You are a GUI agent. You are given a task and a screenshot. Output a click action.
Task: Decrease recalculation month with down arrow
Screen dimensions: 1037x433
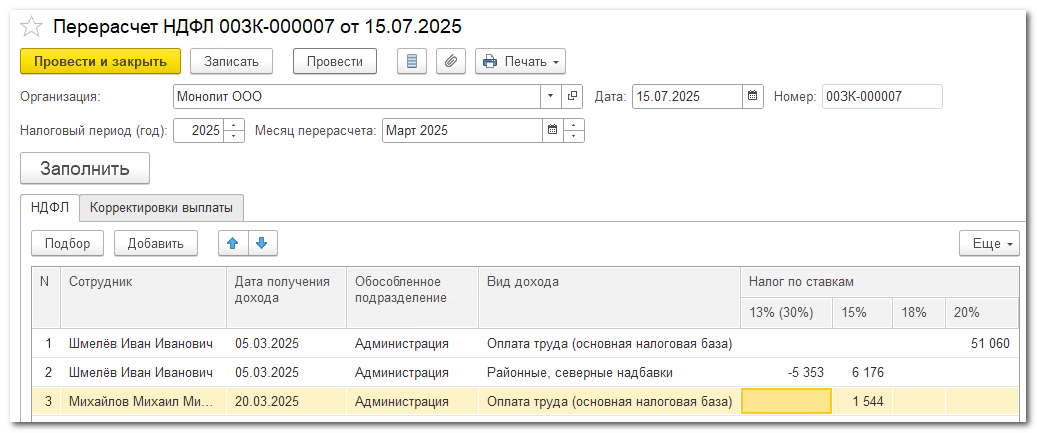(x=574, y=136)
